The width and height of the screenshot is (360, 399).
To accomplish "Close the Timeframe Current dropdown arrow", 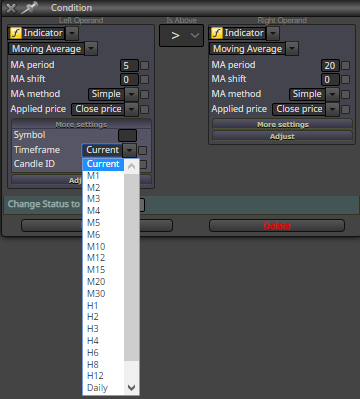I will coord(129,150).
